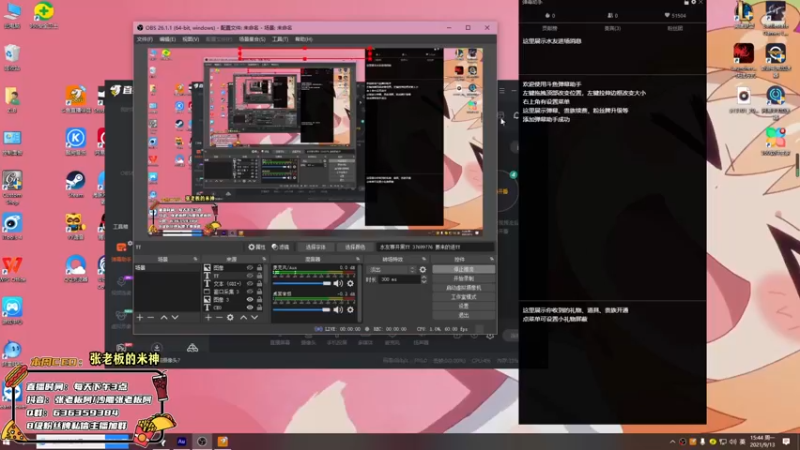Screen dimensions: 800x450
Task: Click 选择颜色 select color button
Action: tap(355, 247)
